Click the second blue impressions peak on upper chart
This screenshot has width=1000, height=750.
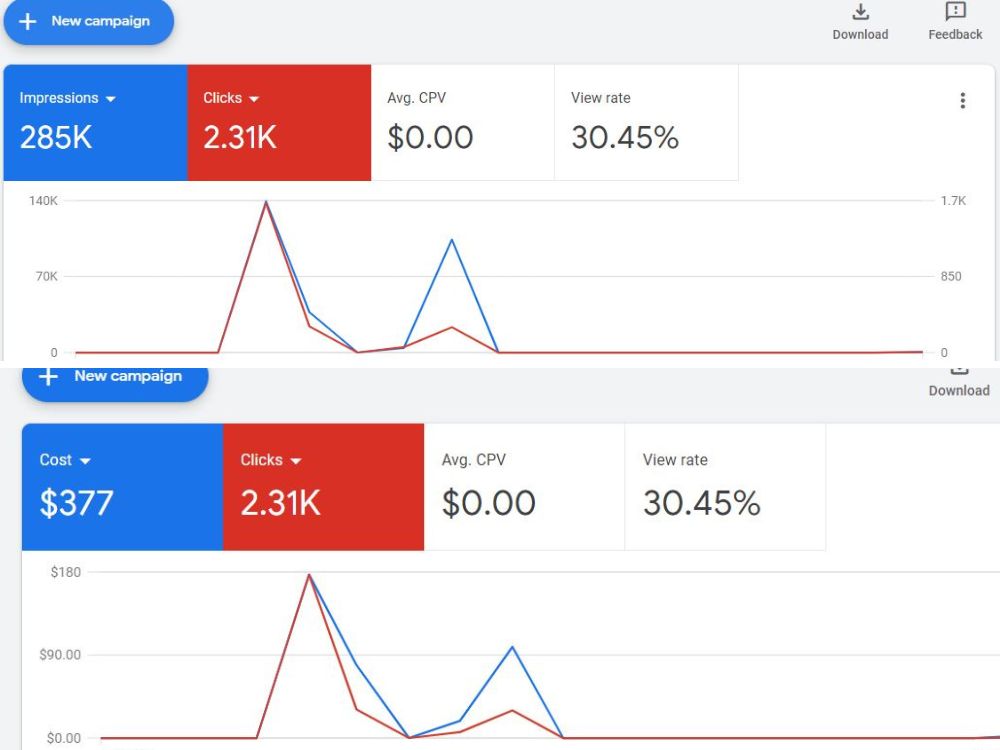[x=452, y=240]
